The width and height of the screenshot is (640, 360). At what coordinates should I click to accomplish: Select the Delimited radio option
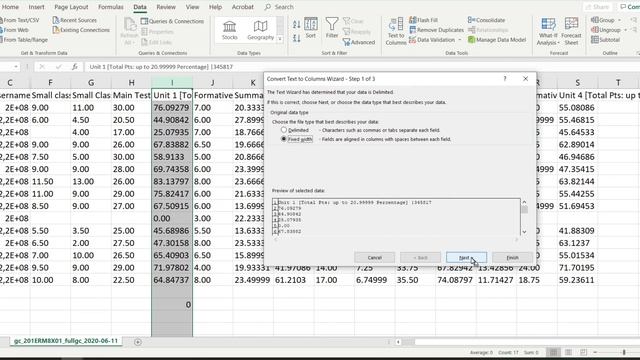284,130
